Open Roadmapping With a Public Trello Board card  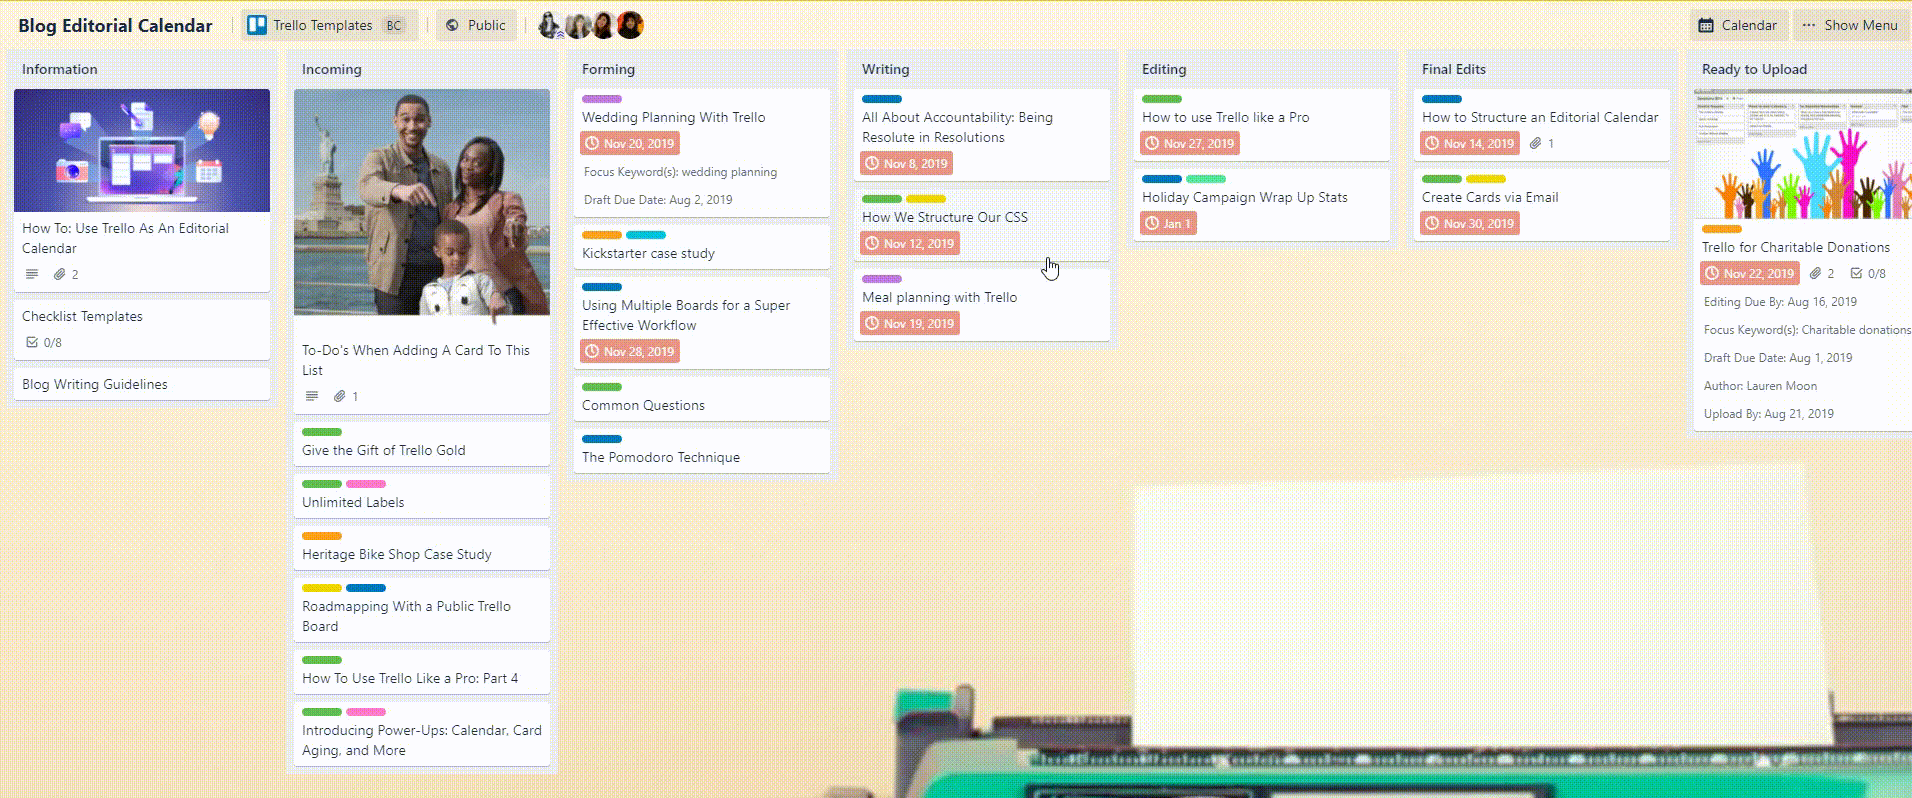tap(422, 610)
